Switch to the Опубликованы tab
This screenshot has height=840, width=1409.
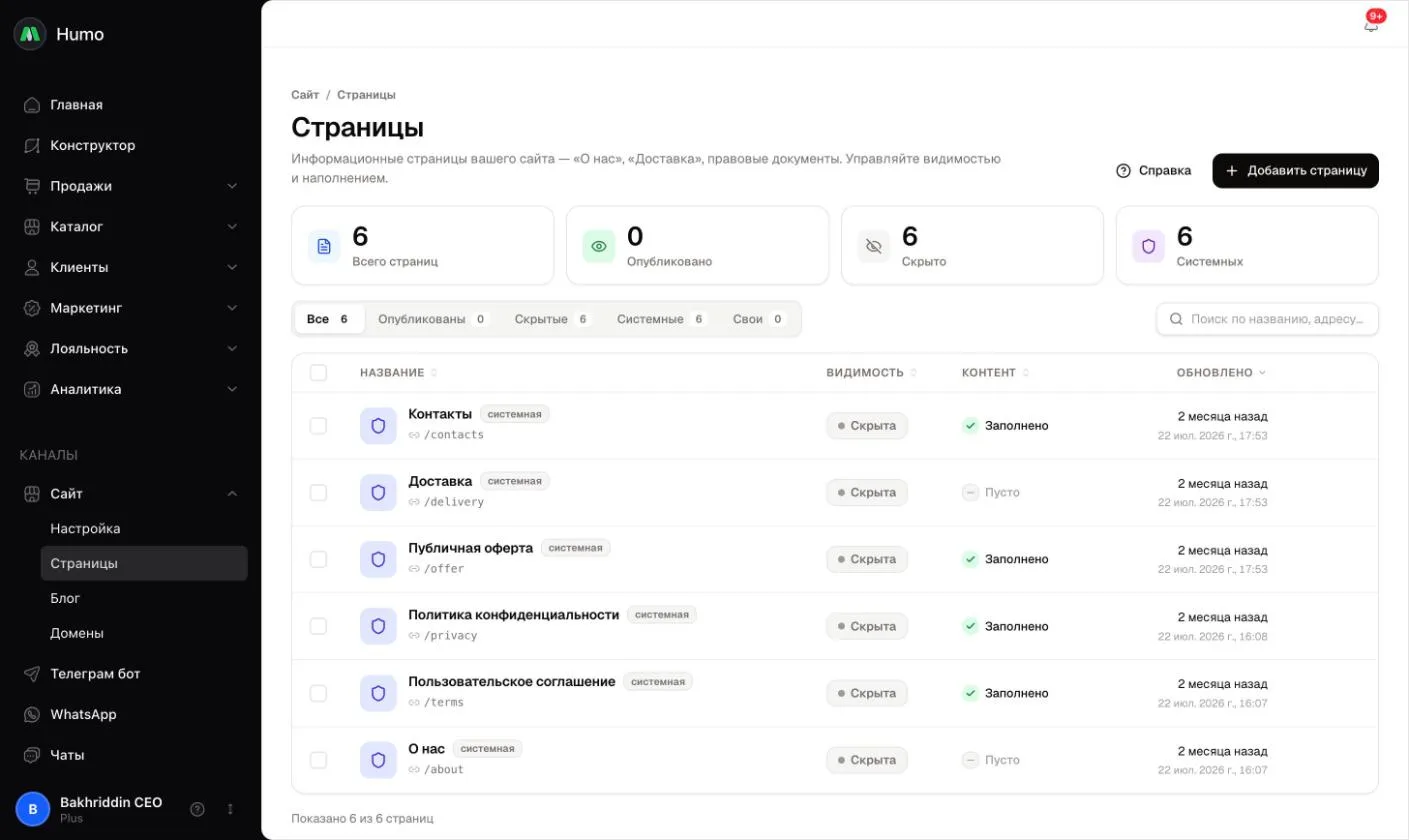[433, 319]
